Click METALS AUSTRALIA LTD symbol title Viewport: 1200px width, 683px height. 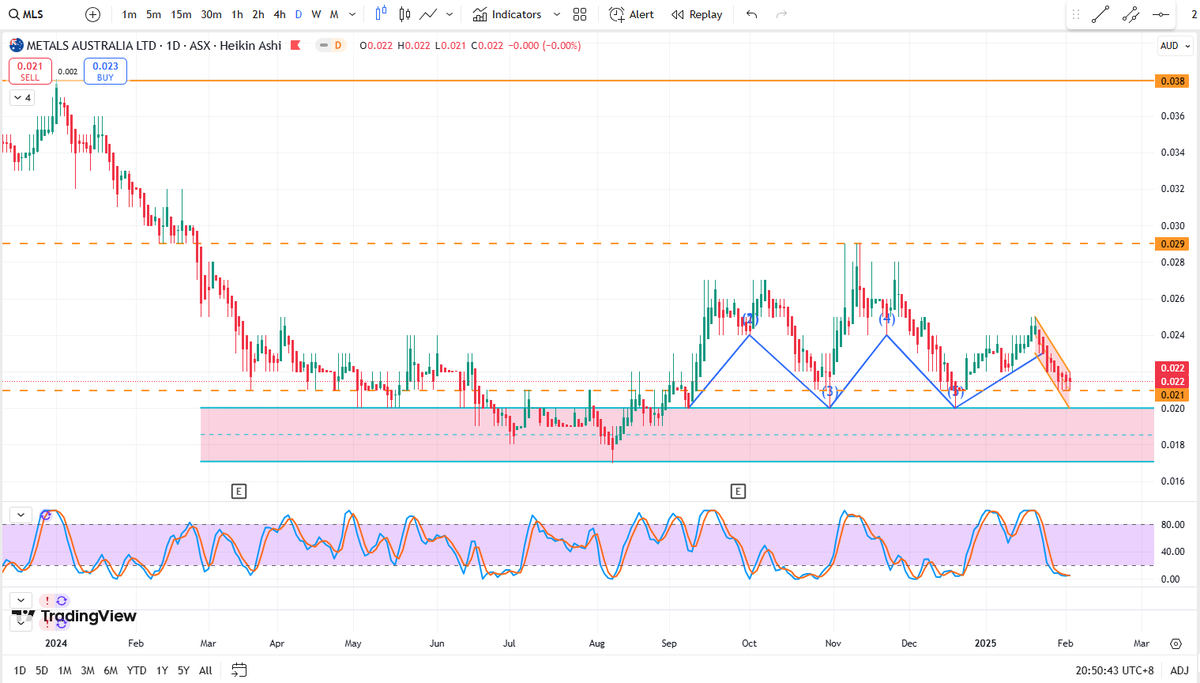(x=91, y=45)
